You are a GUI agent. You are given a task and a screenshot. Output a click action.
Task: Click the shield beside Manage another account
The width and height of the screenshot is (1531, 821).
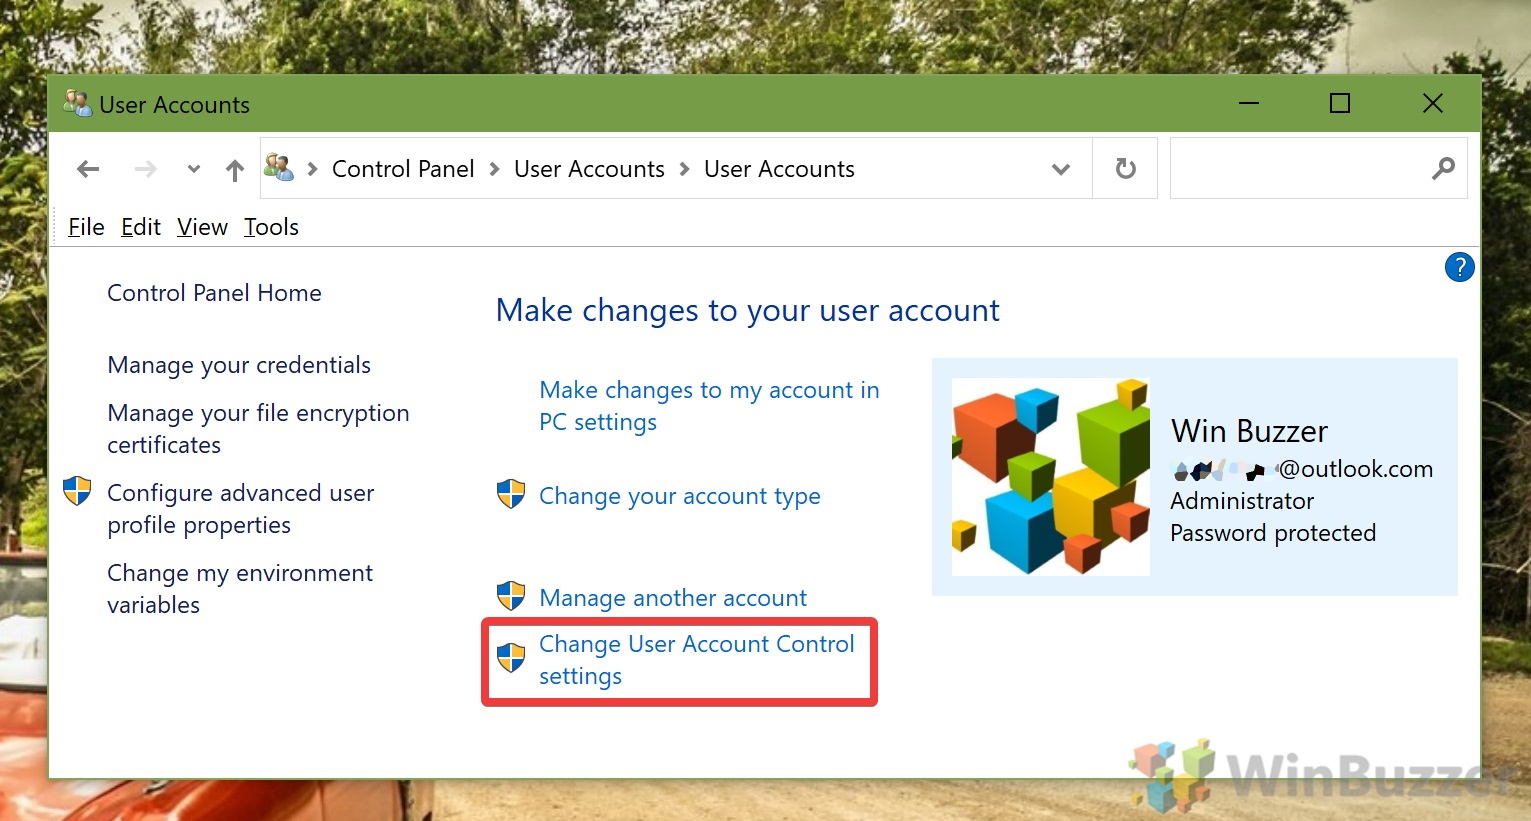(511, 594)
